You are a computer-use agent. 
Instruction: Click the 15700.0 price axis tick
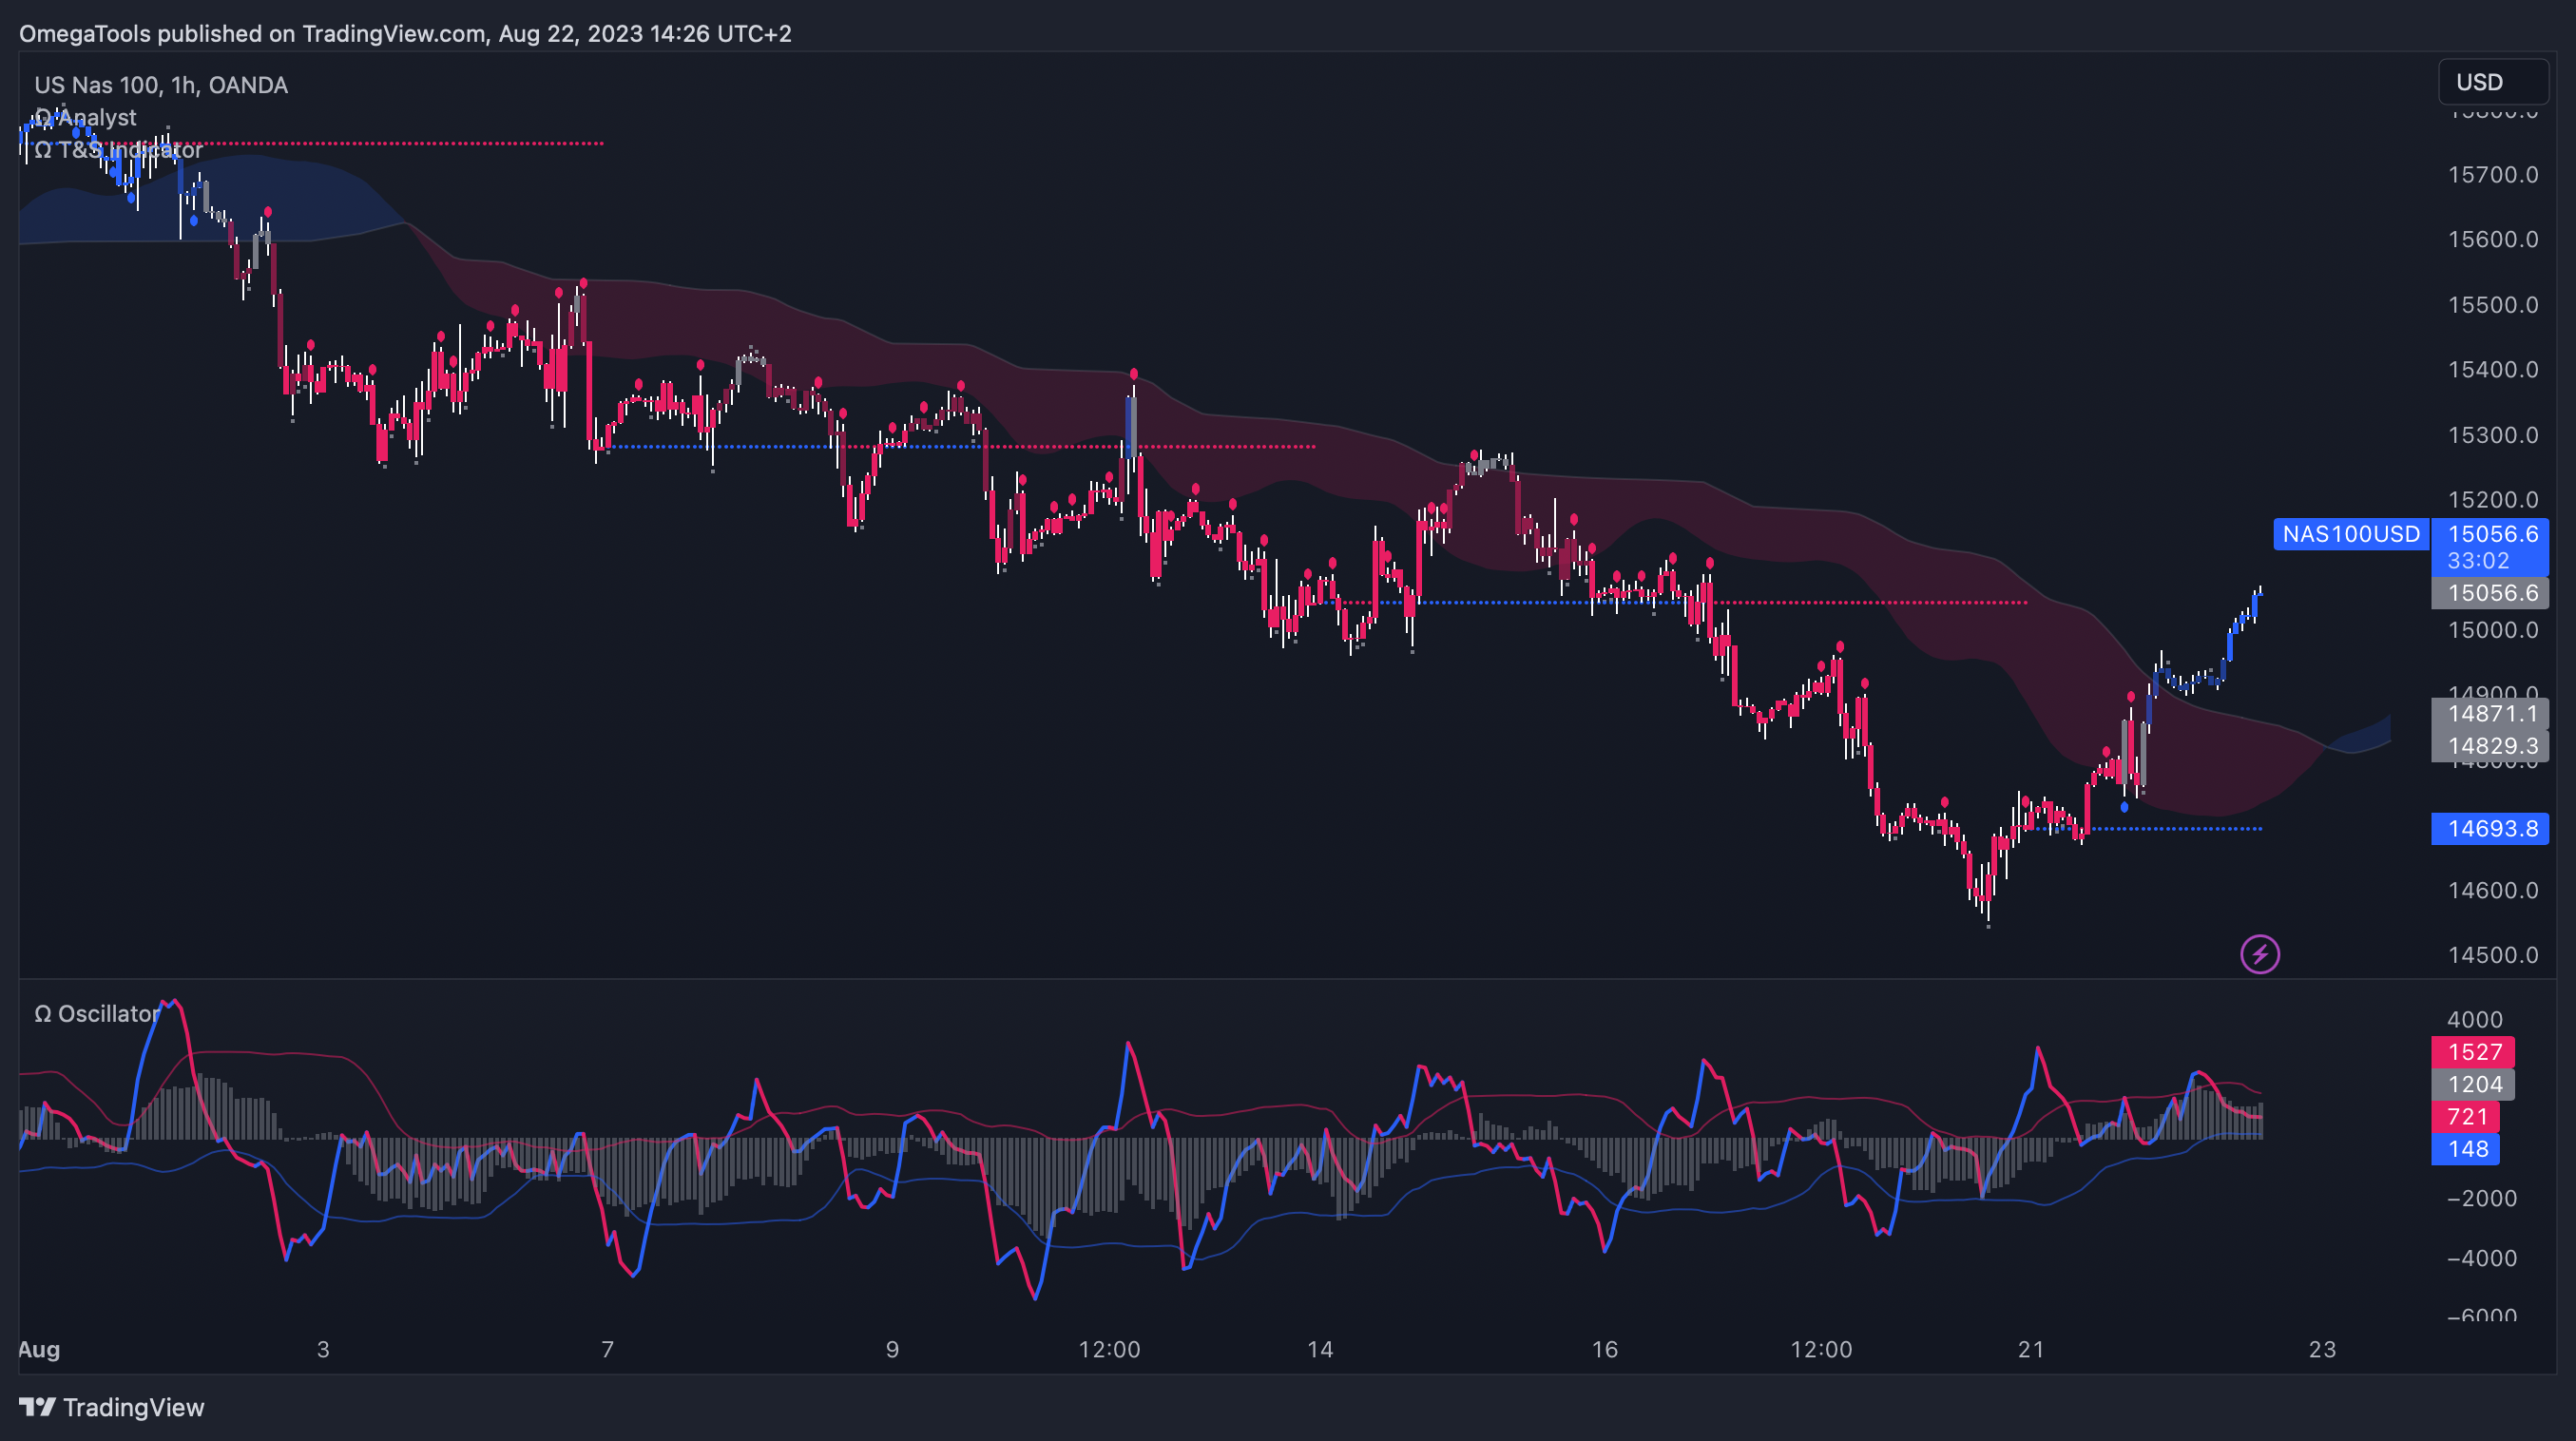tap(2493, 175)
